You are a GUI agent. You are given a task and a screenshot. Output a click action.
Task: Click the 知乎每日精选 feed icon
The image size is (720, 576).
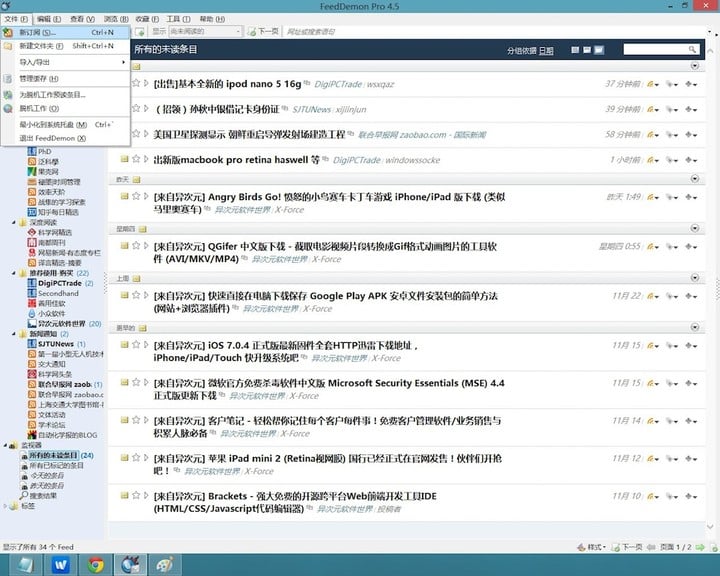[32, 212]
